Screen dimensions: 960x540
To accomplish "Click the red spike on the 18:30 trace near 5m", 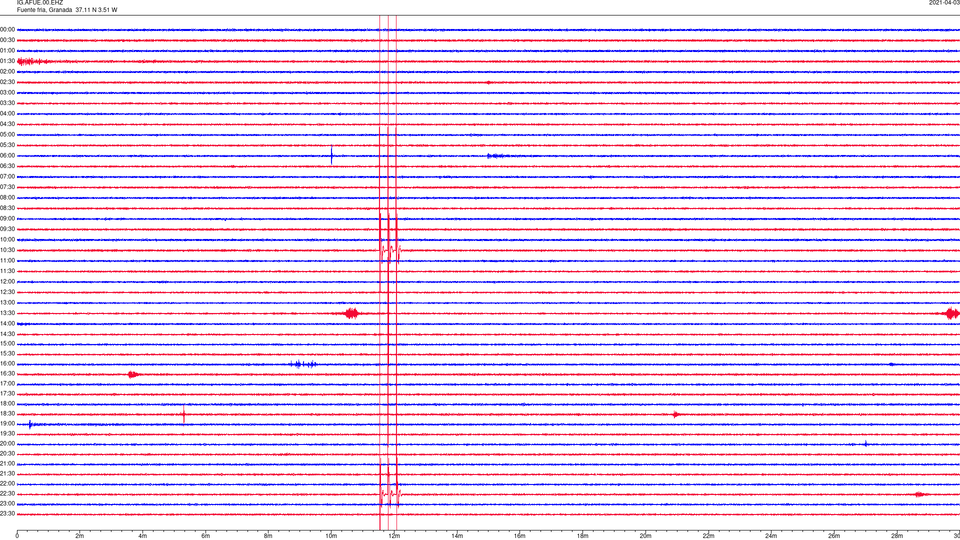I will tap(184, 414).
